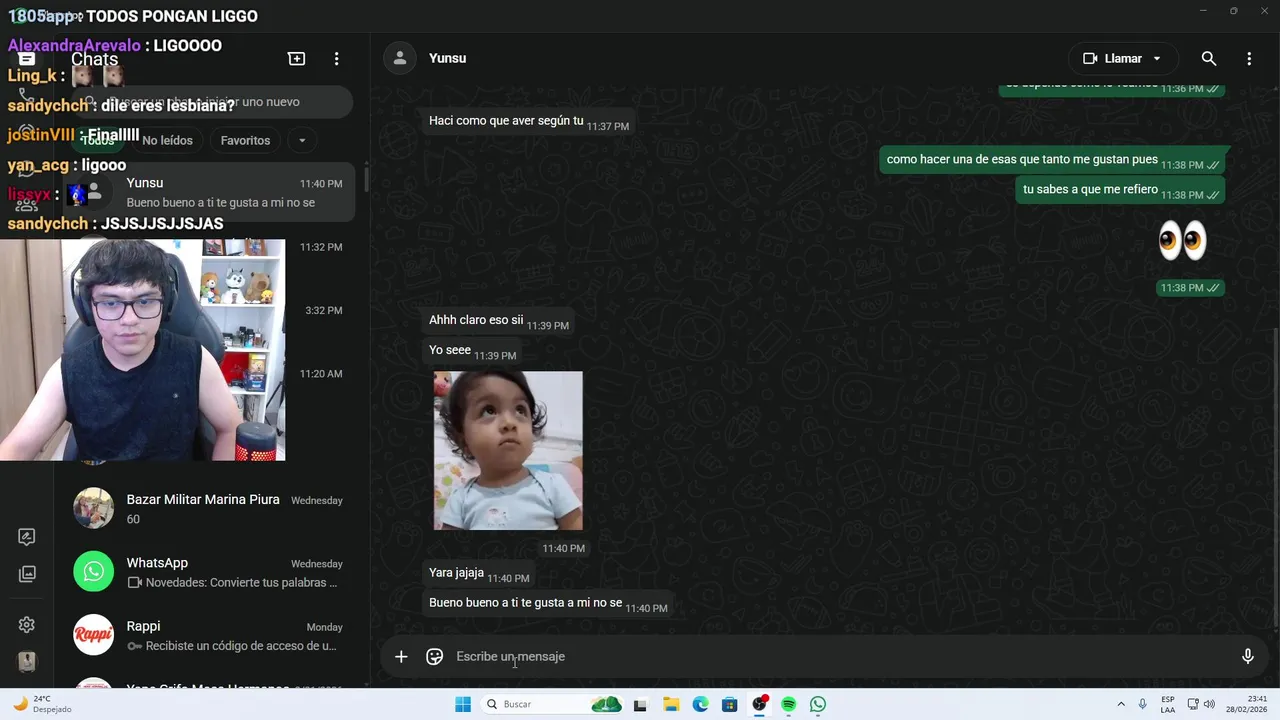
Task: Open the emoji and sticker picker
Action: click(434, 656)
